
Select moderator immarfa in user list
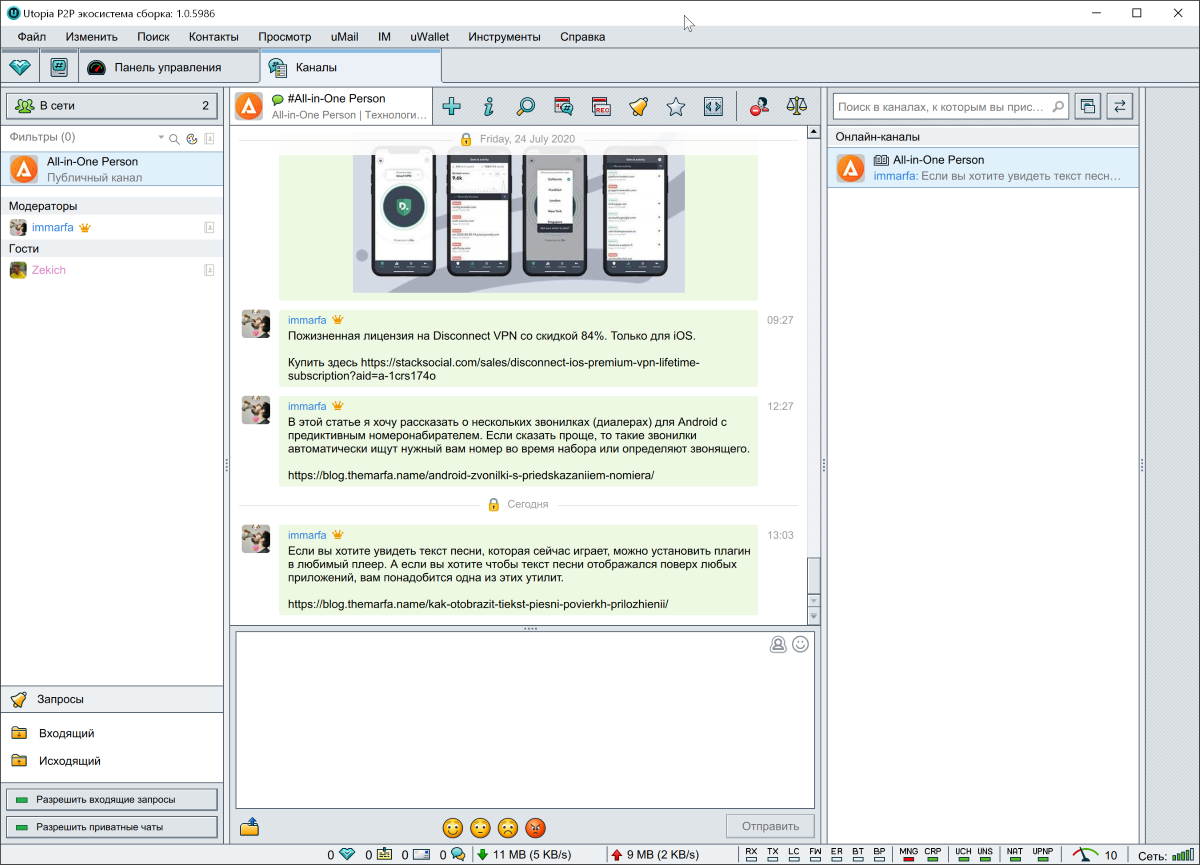[x=112, y=228]
